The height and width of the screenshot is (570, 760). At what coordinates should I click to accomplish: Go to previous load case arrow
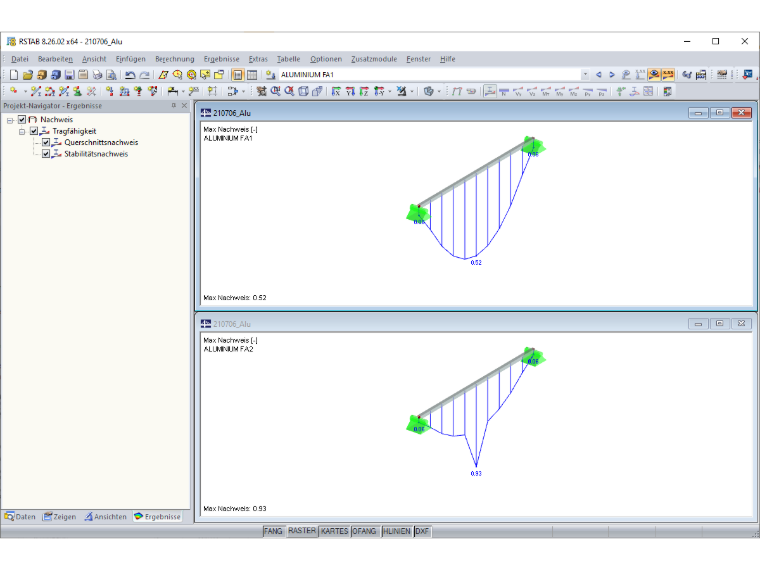coord(599,75)
